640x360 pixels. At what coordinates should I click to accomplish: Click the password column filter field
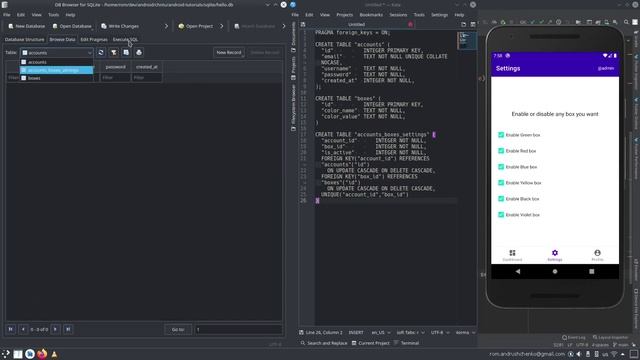116,78
